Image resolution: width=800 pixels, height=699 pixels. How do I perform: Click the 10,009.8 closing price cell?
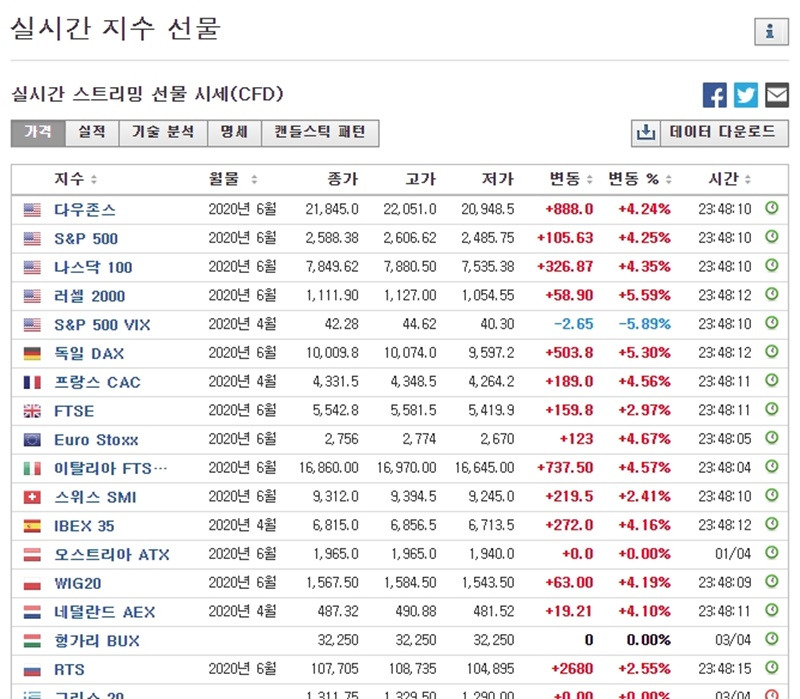point(332,353)
